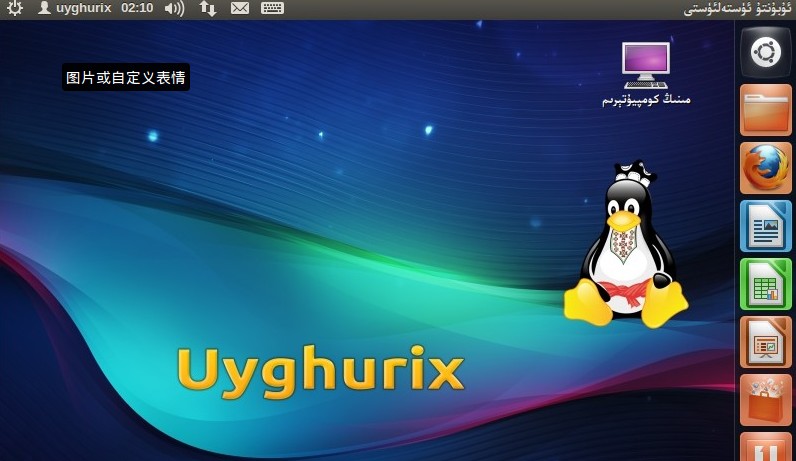Click the partially visible bottom launcher icon
This screenshot has width=796, height=461.
(766, 447)
